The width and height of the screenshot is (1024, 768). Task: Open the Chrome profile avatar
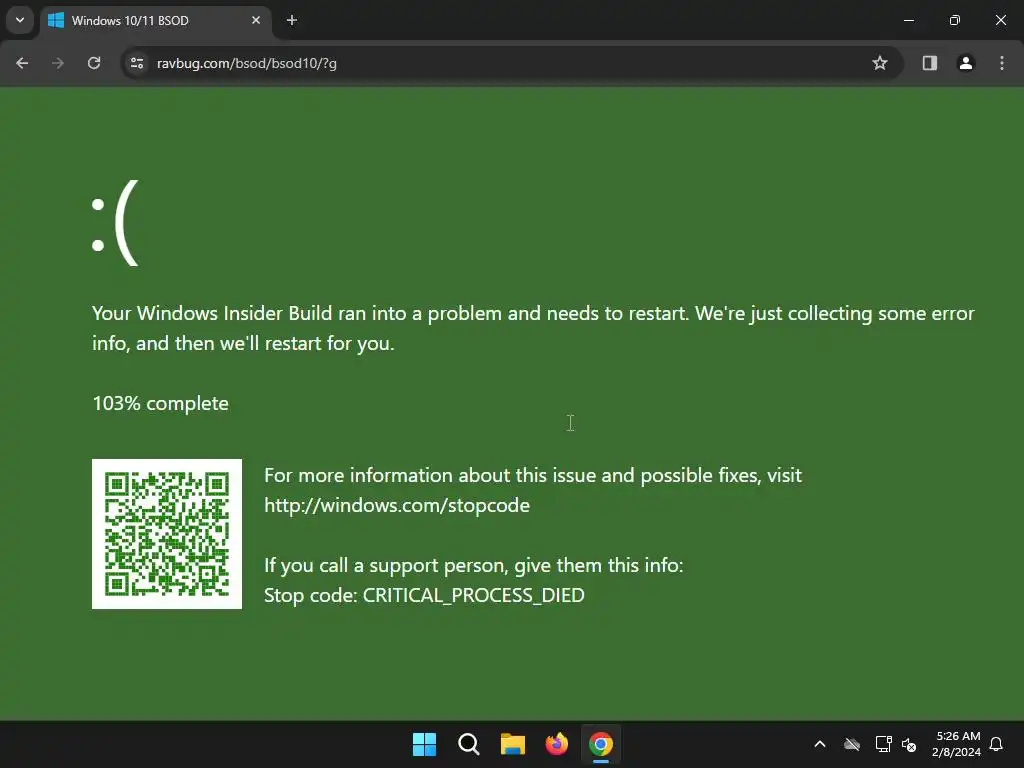tap(965, 63)
